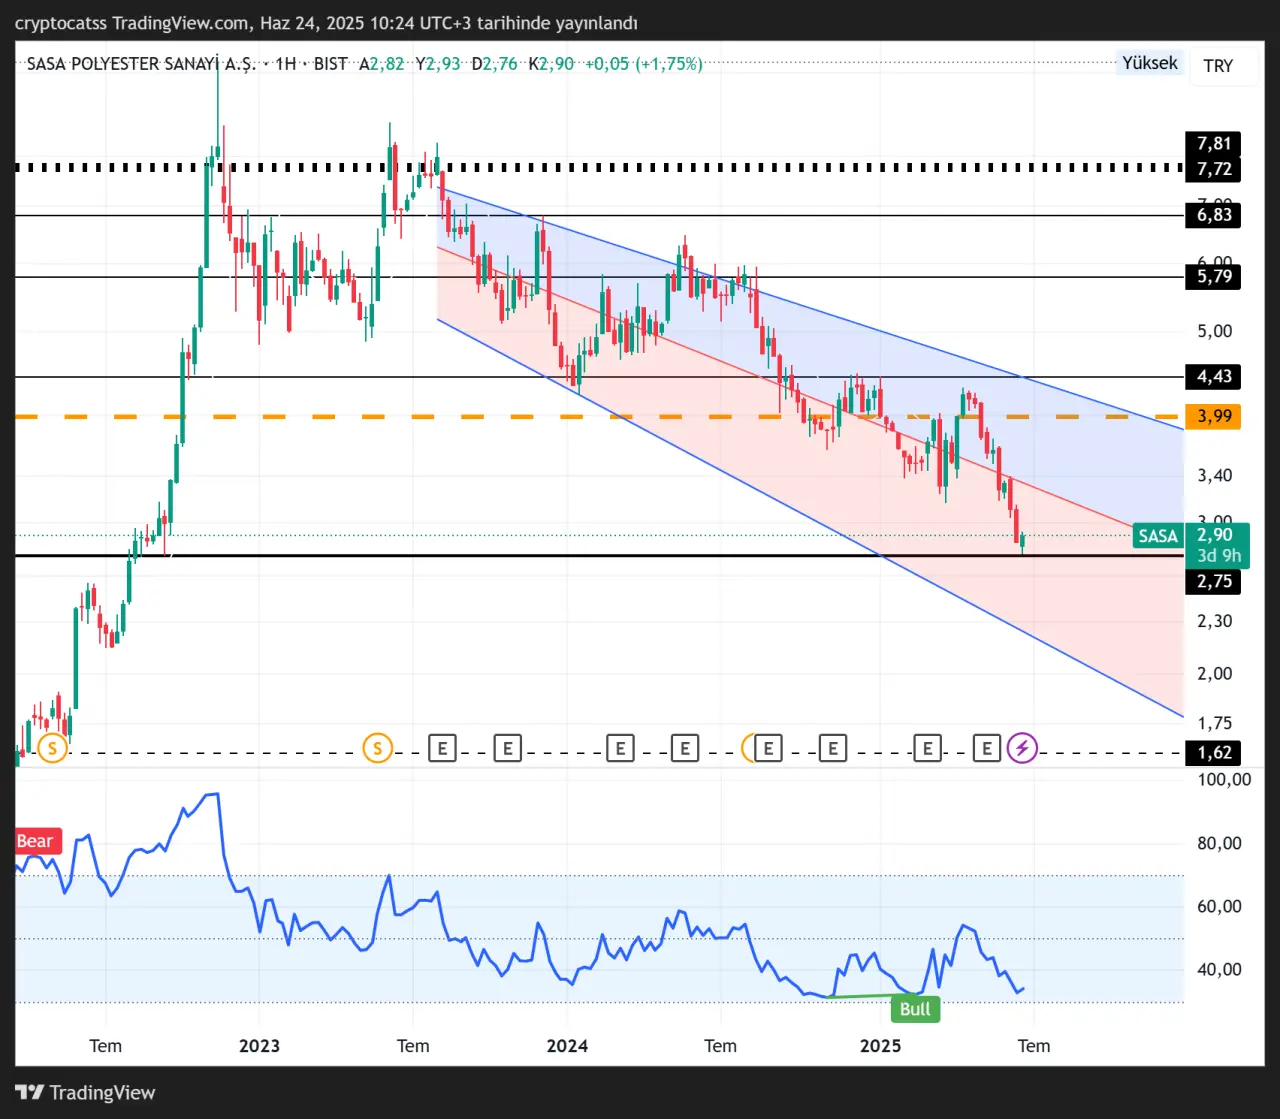Click the purple lightning bolt event marker

pyautogui.click(x=1022, y=747)
